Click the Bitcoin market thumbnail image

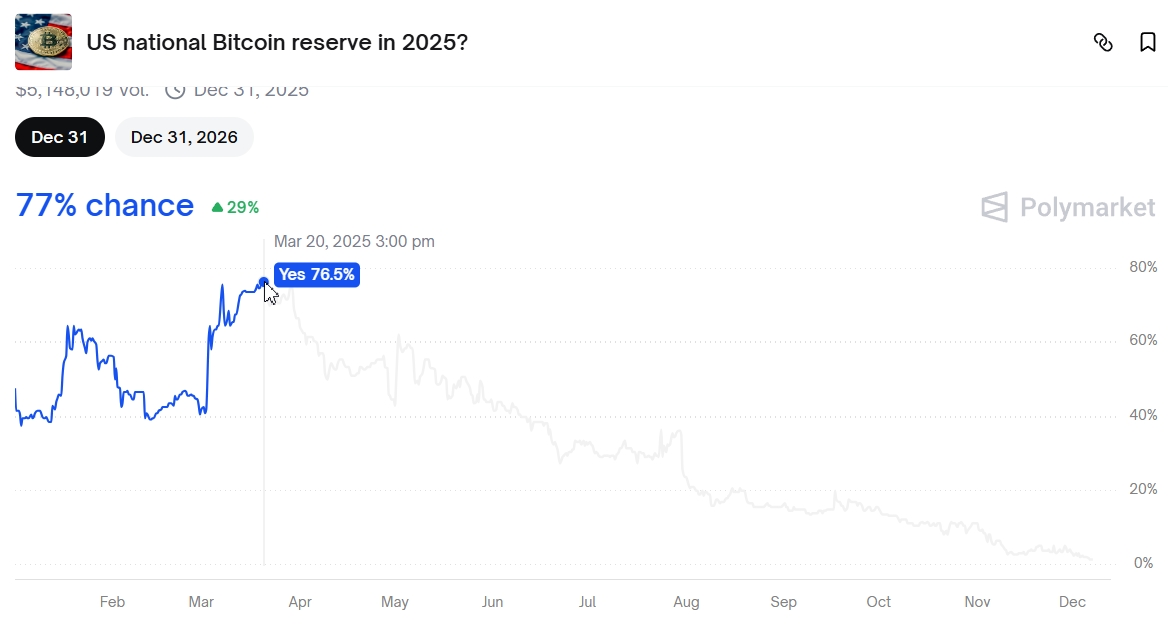(x=42, y=42)
